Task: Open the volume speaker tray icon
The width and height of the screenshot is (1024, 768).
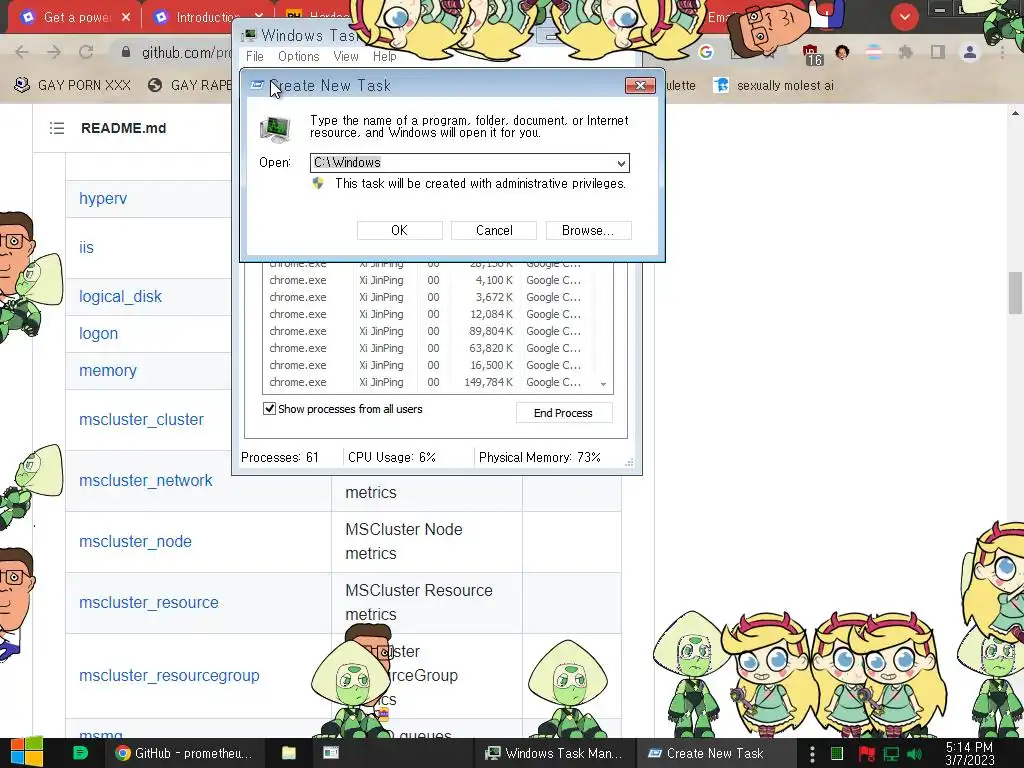Action: [x=915, y=754]
